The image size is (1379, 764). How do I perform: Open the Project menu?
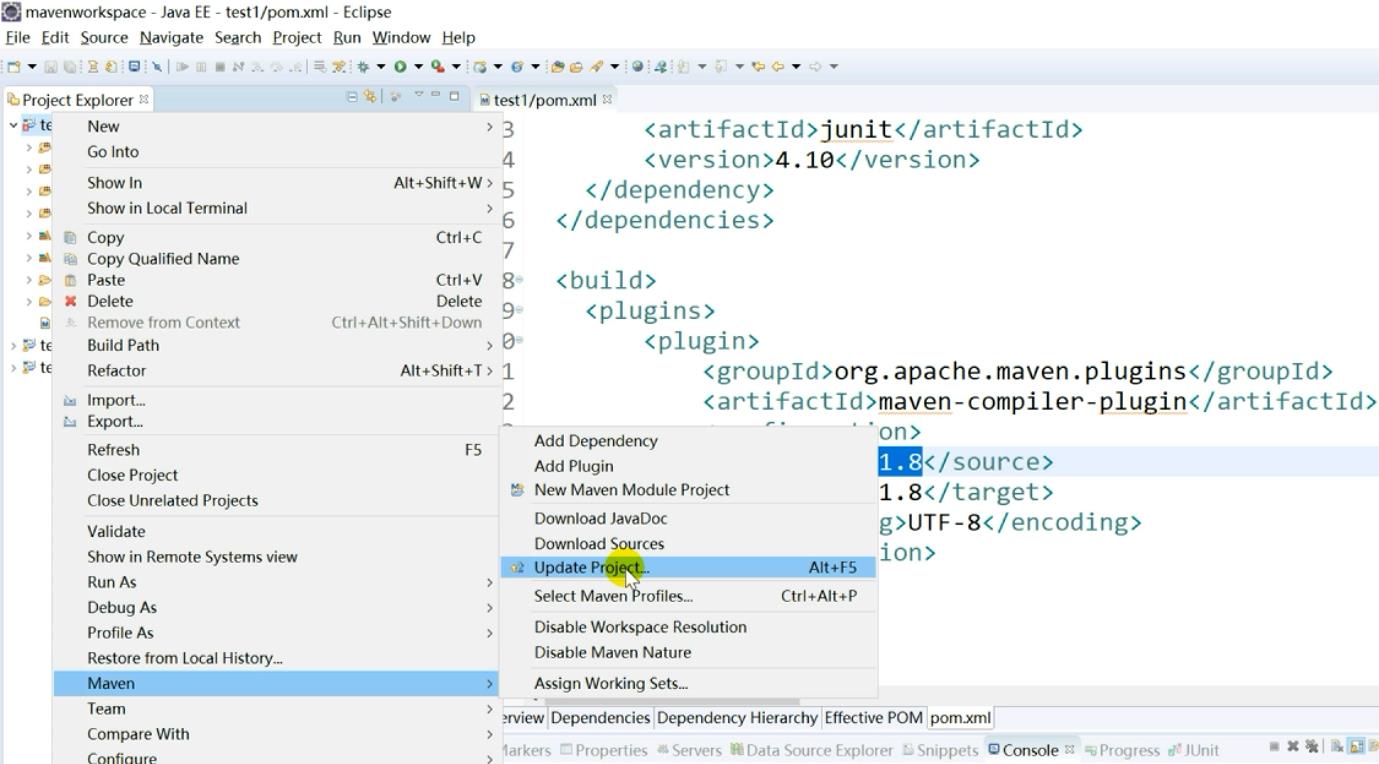(x=297, y=37)
